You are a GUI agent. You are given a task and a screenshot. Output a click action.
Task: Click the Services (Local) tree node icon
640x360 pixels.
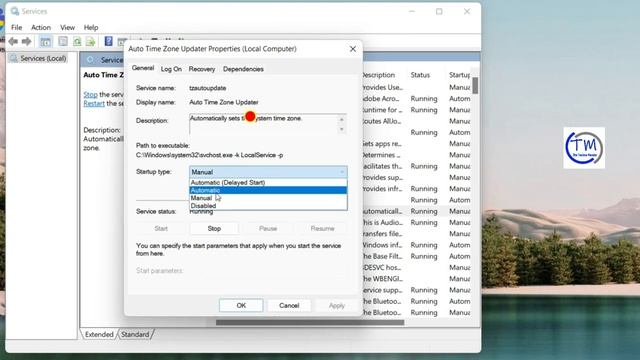click(13, 58)
